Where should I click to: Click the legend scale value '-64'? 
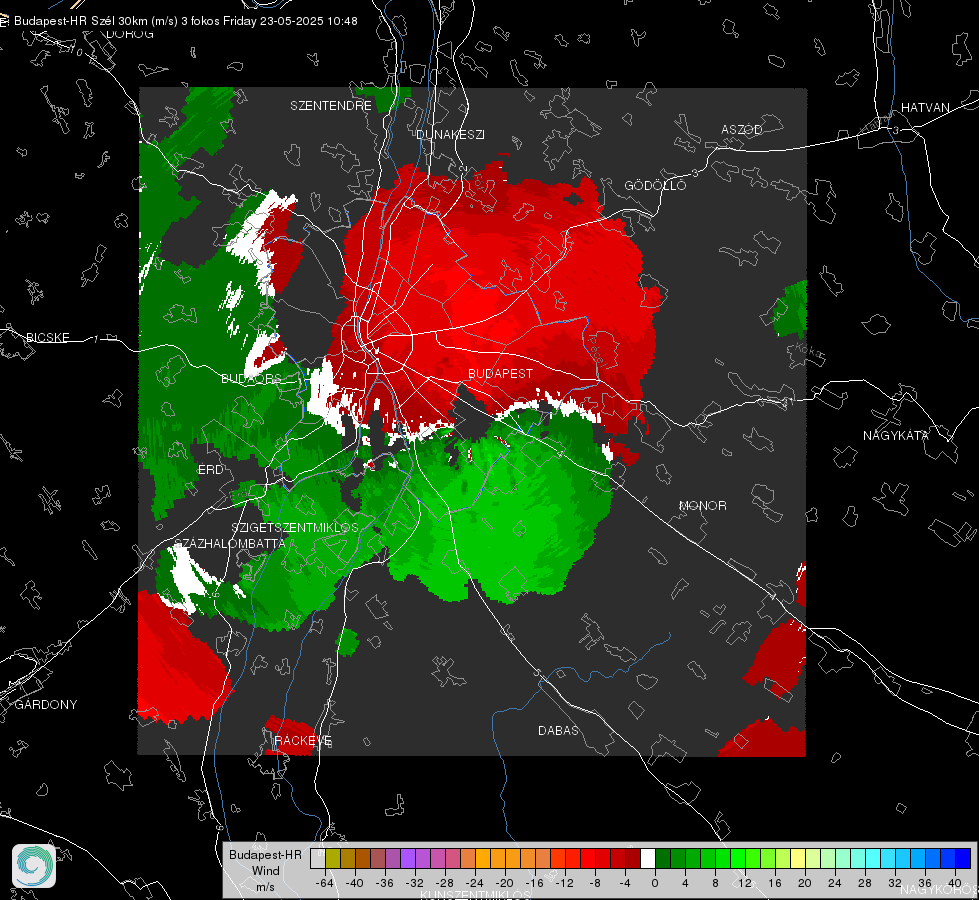point(325,883)
